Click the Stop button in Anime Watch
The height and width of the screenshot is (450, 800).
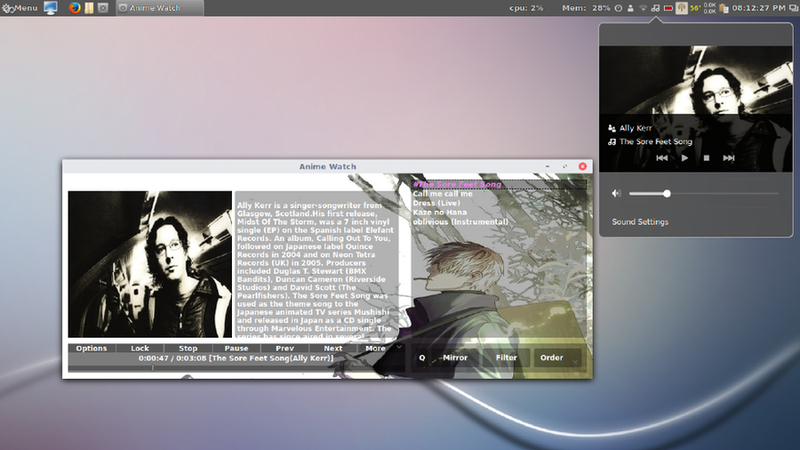pos(188,348)
